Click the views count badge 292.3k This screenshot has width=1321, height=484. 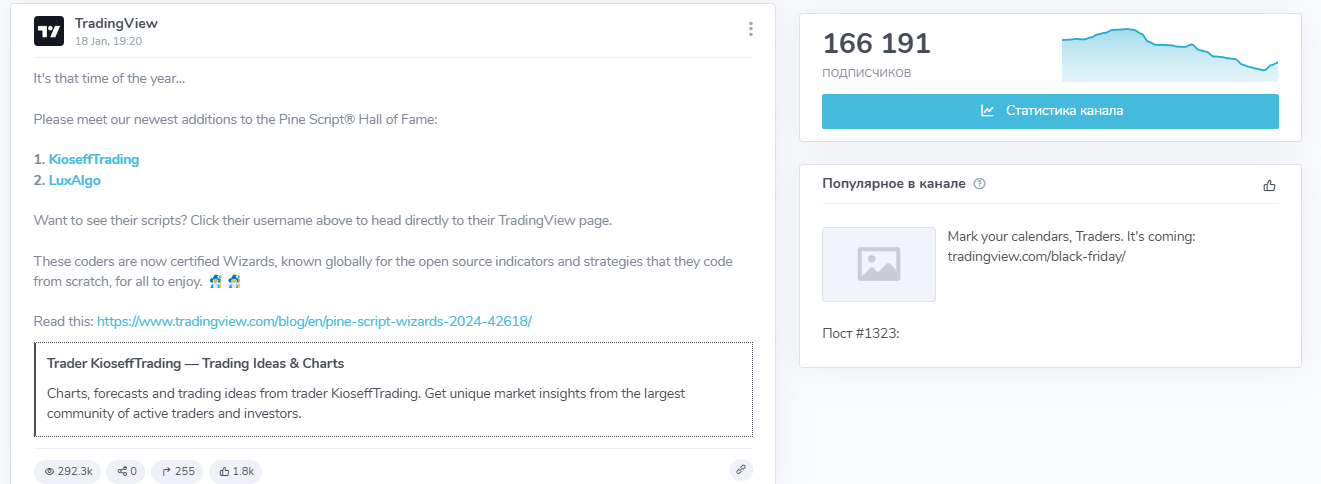click(x=67, y=471)
